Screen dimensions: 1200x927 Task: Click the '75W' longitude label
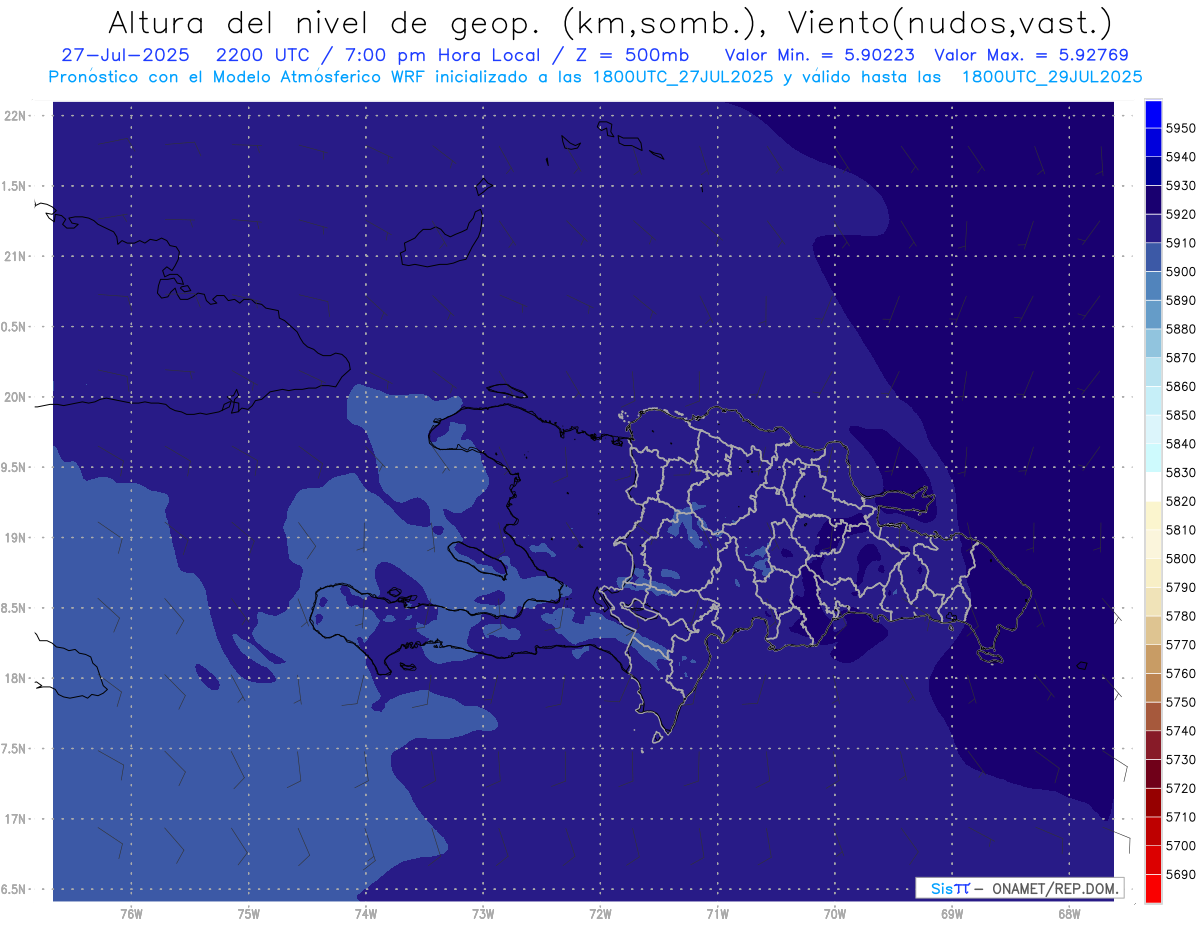(249, 914)
